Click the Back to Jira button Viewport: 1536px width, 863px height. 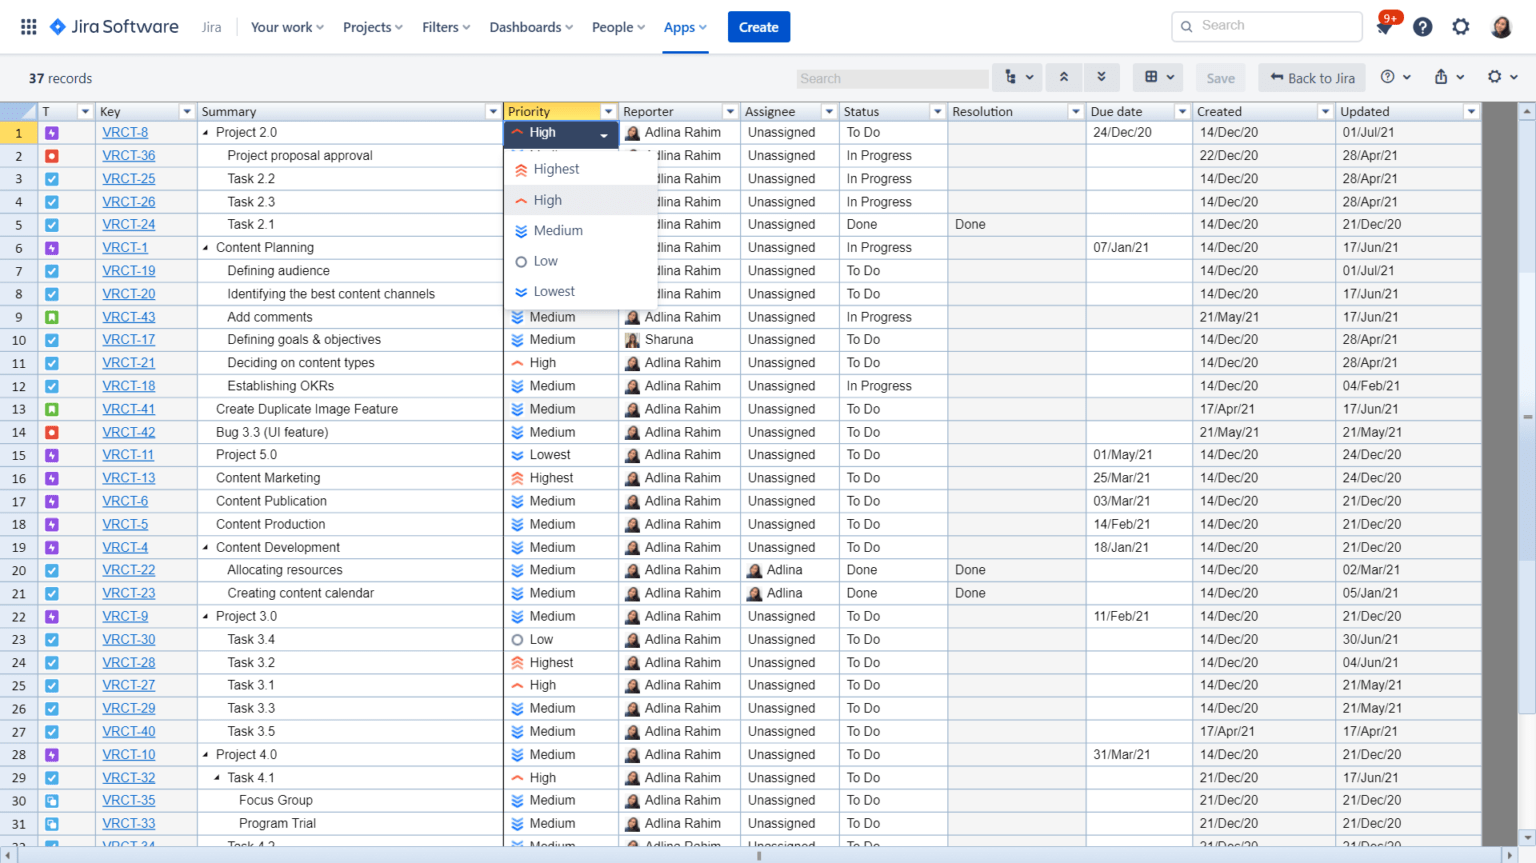click(1311, 77)
